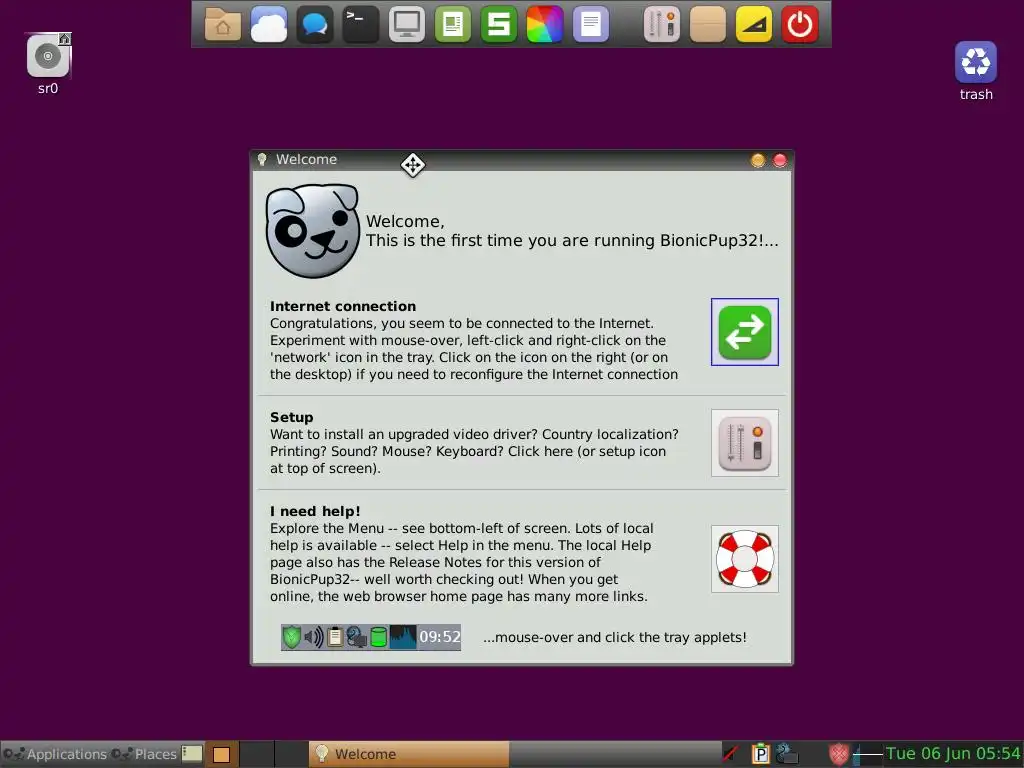
Task: Launch the cloud web browser icon
Action: click(268, 24)
